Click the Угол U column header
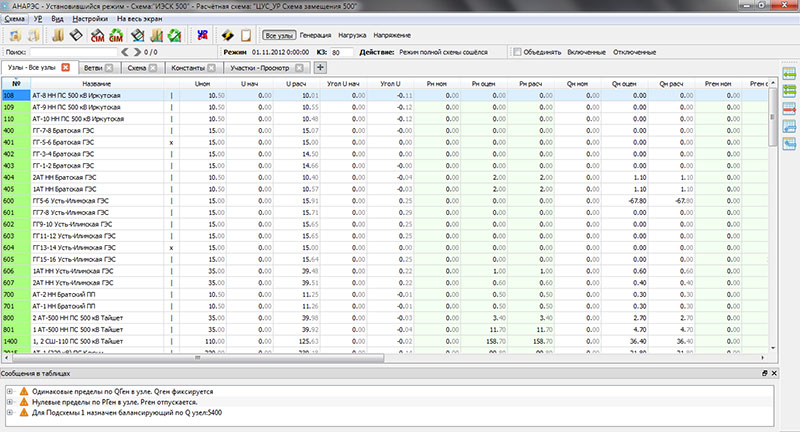Image resolution: width=800 pixels, height=432 pixels. (x=390, y=84)
